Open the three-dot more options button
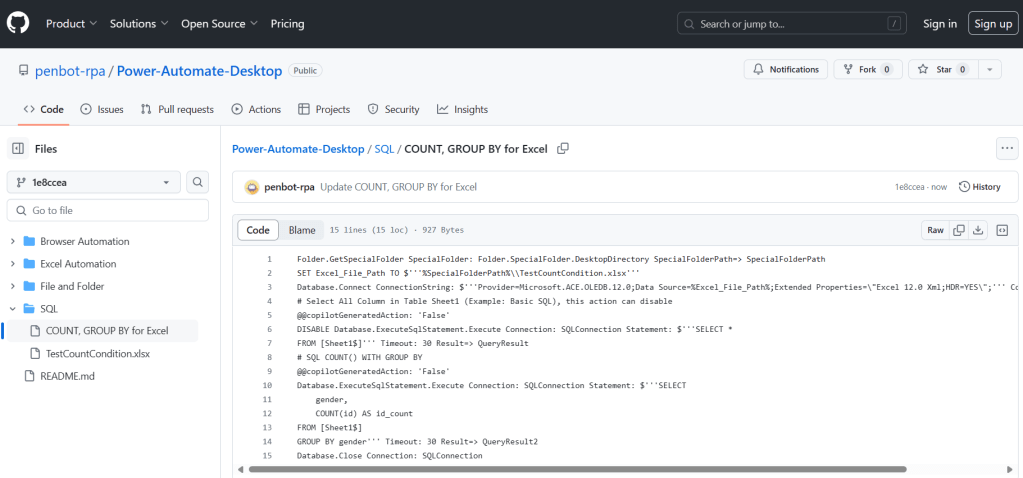The height and width of the screenshot is (478, 1023). [1007, 149]
